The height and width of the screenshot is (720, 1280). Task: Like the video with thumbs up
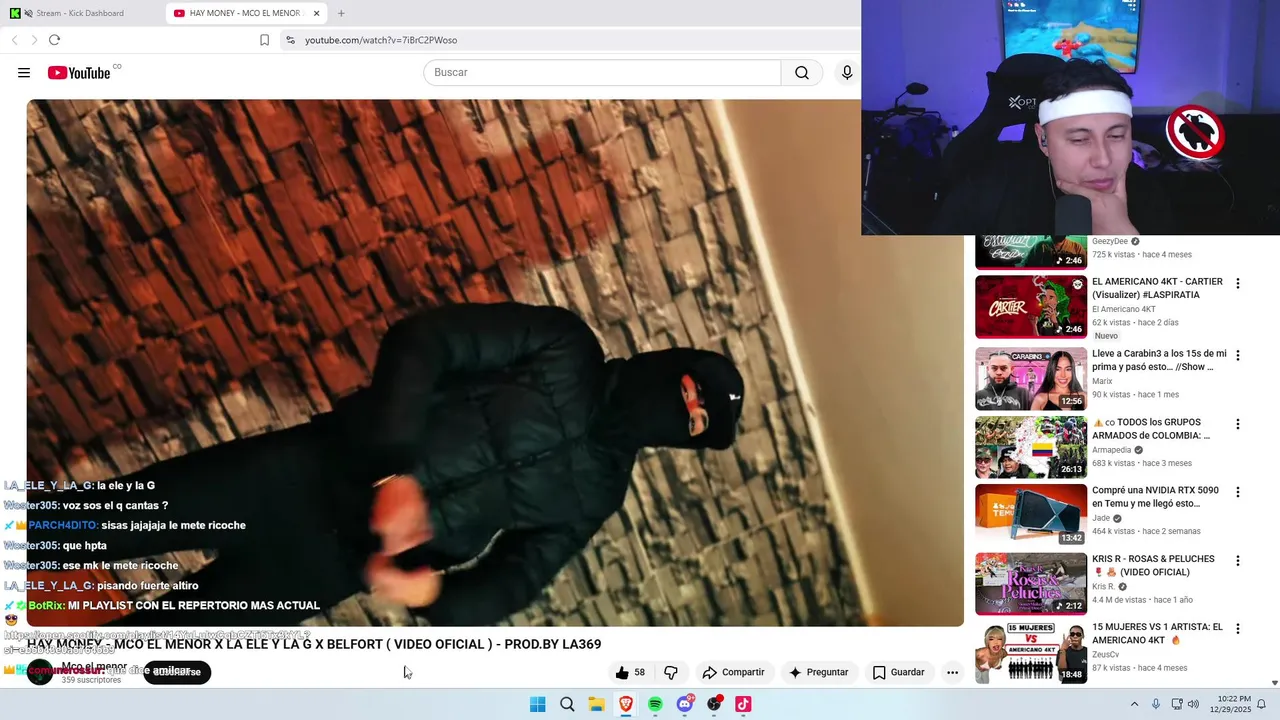point(631,672)
